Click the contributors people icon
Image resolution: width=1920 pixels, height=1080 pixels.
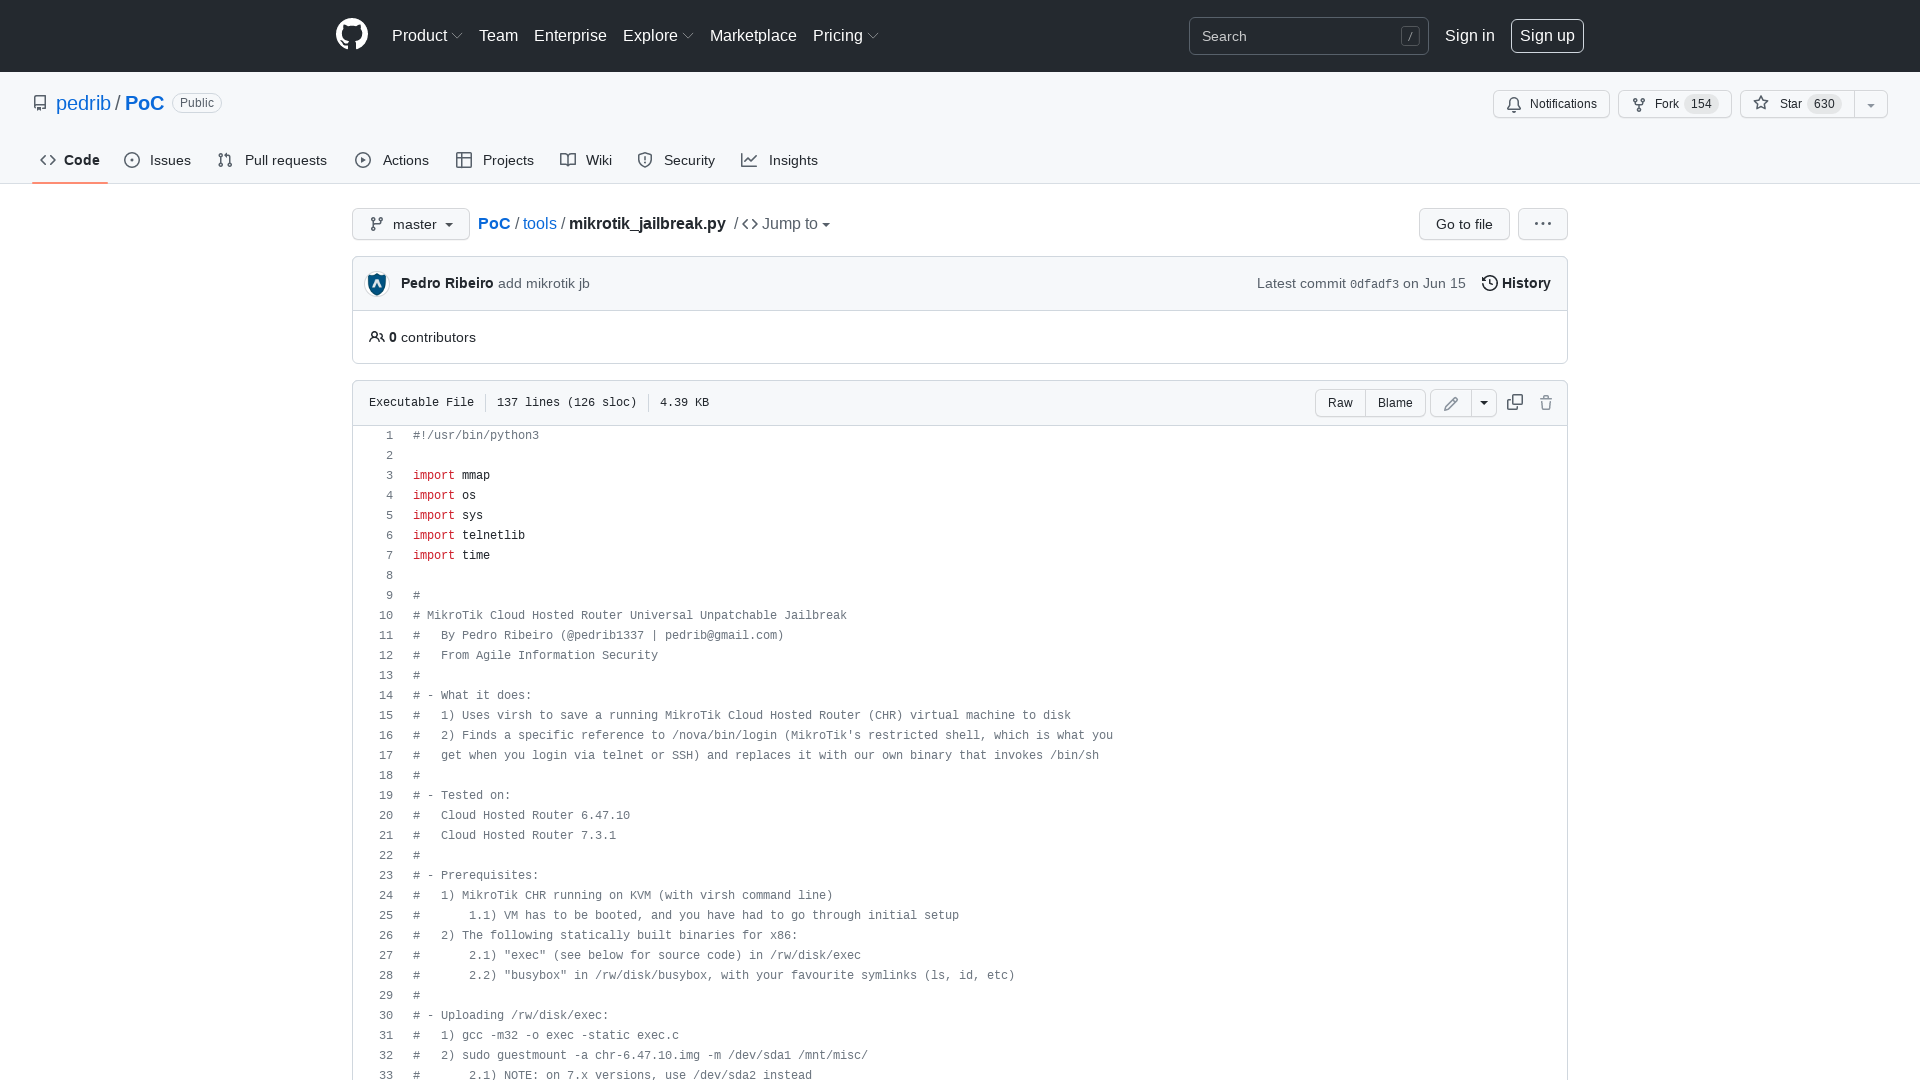coord(377,337)
